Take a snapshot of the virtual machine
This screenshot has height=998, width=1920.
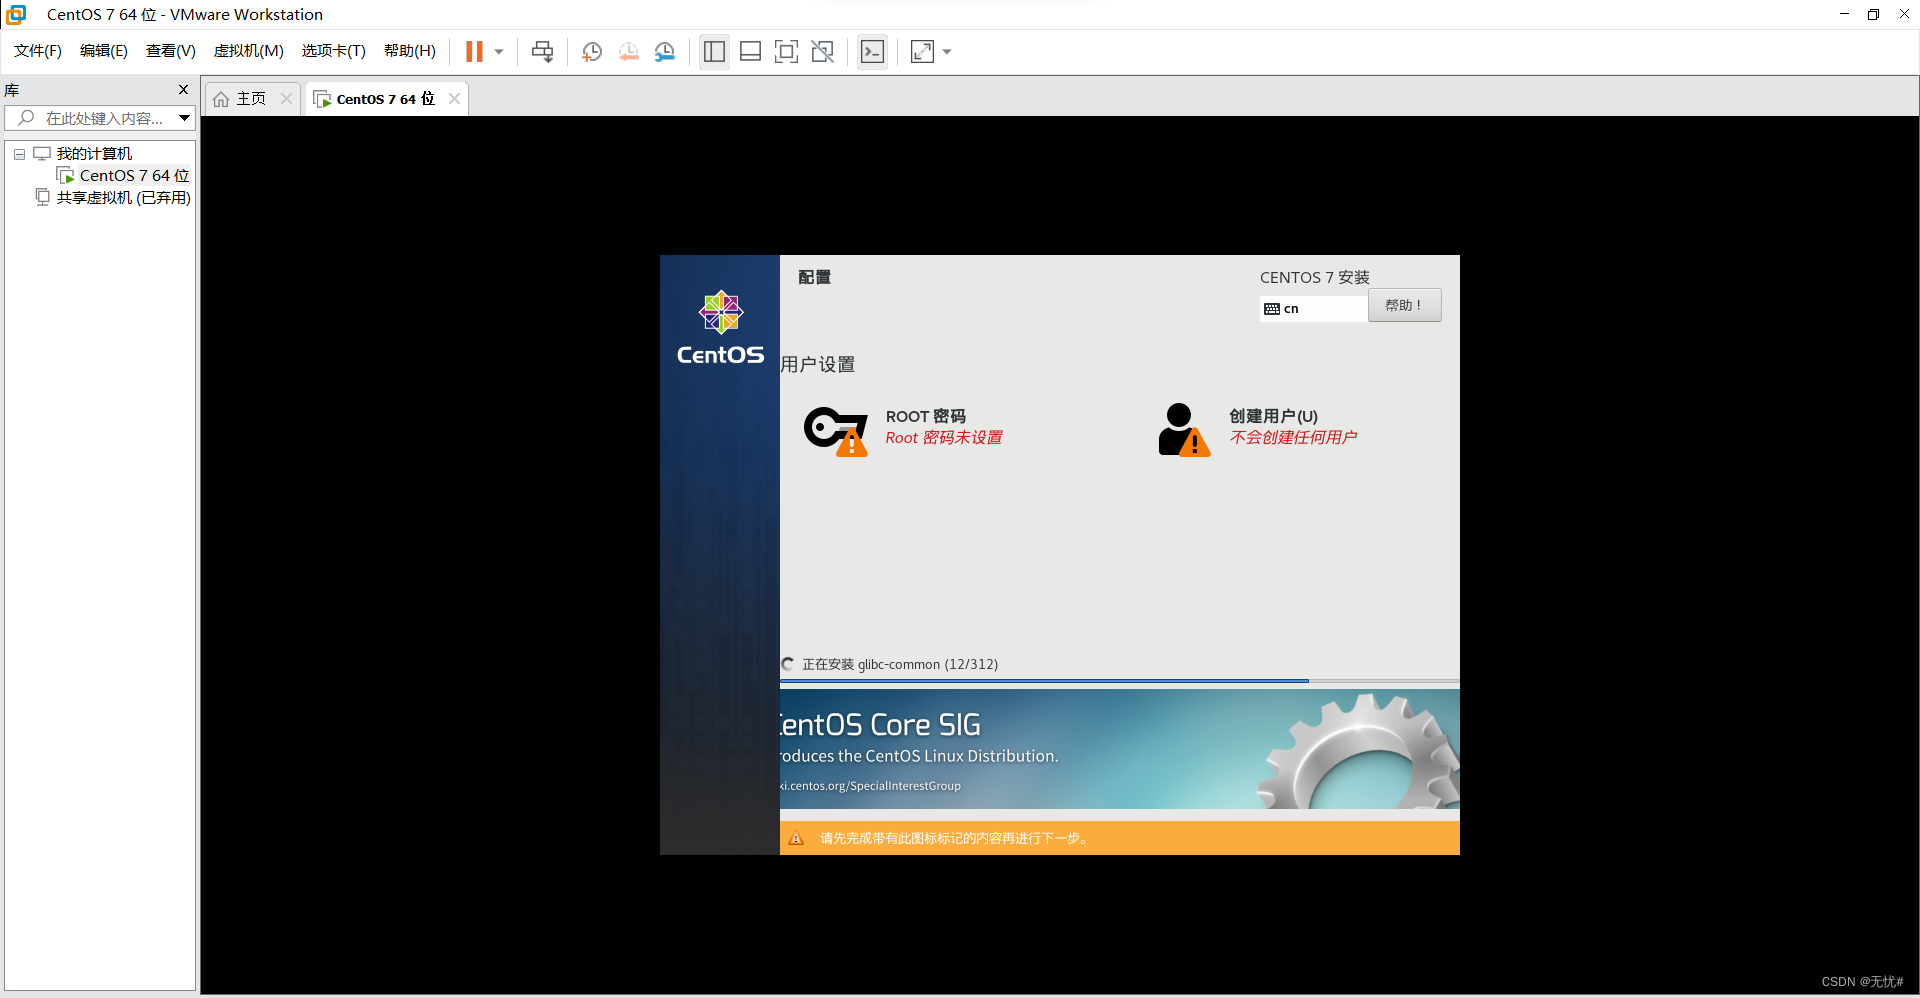coord(592,52)
